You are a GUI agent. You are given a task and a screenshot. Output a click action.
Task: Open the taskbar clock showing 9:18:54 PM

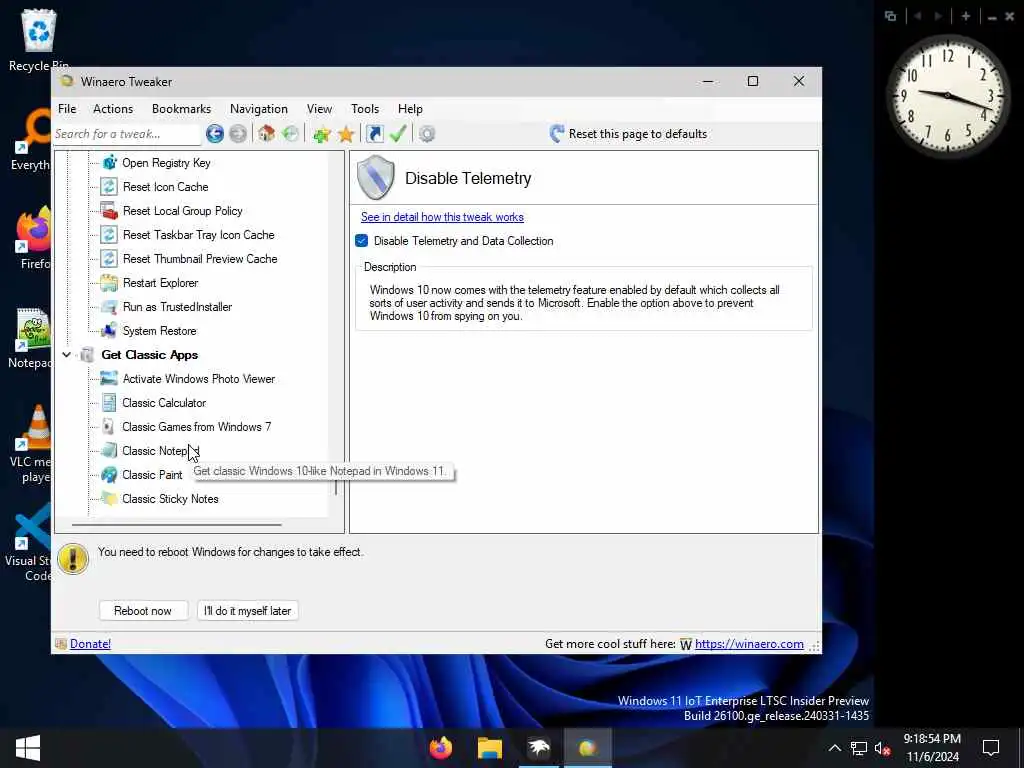pyautogui.click(x=932, y=748)
